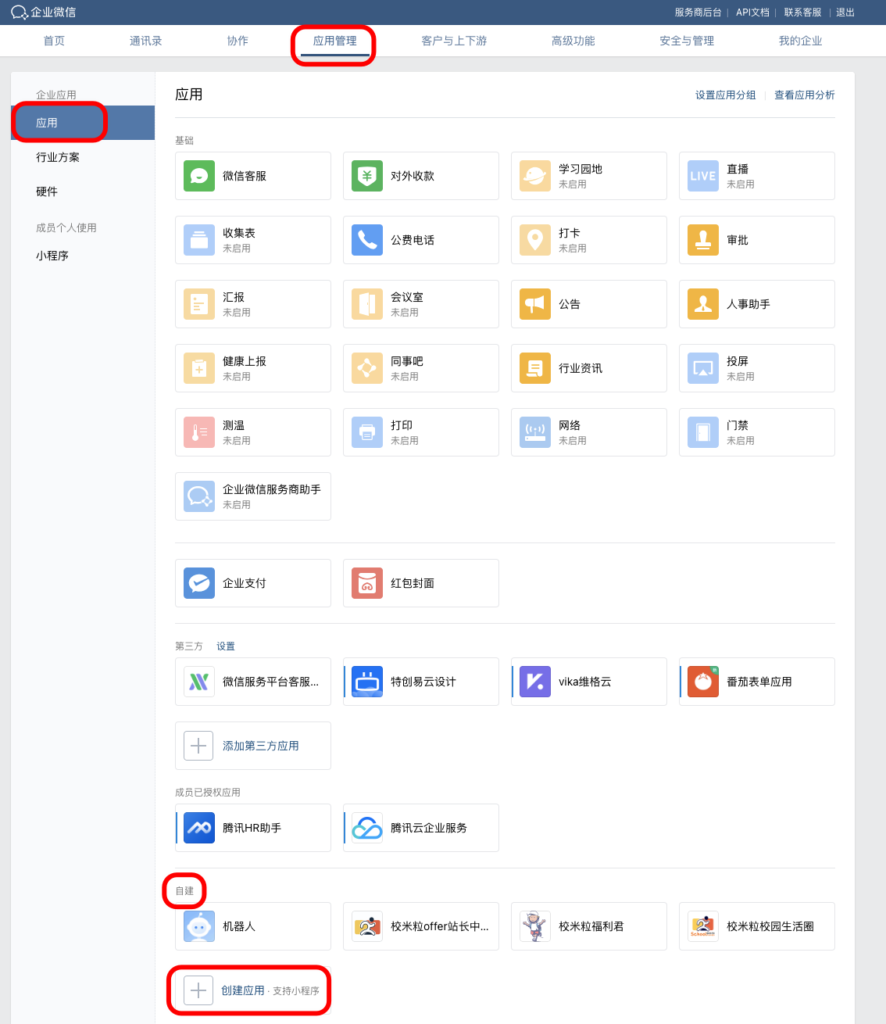
Task: Click the 查看应用分析 link
Action: click(x=804, y=95)
